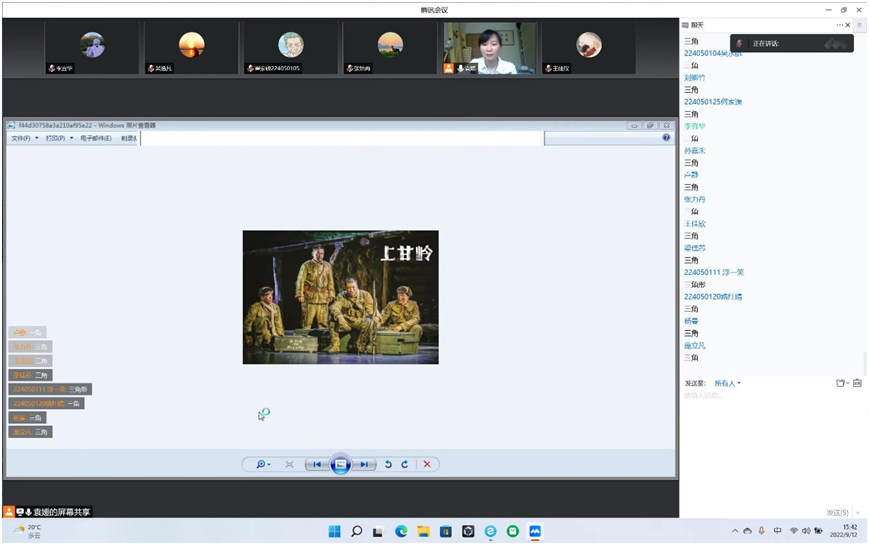Click the danmaku message from 224050111
Screen dimensions: 869x545
coord(50,389)
